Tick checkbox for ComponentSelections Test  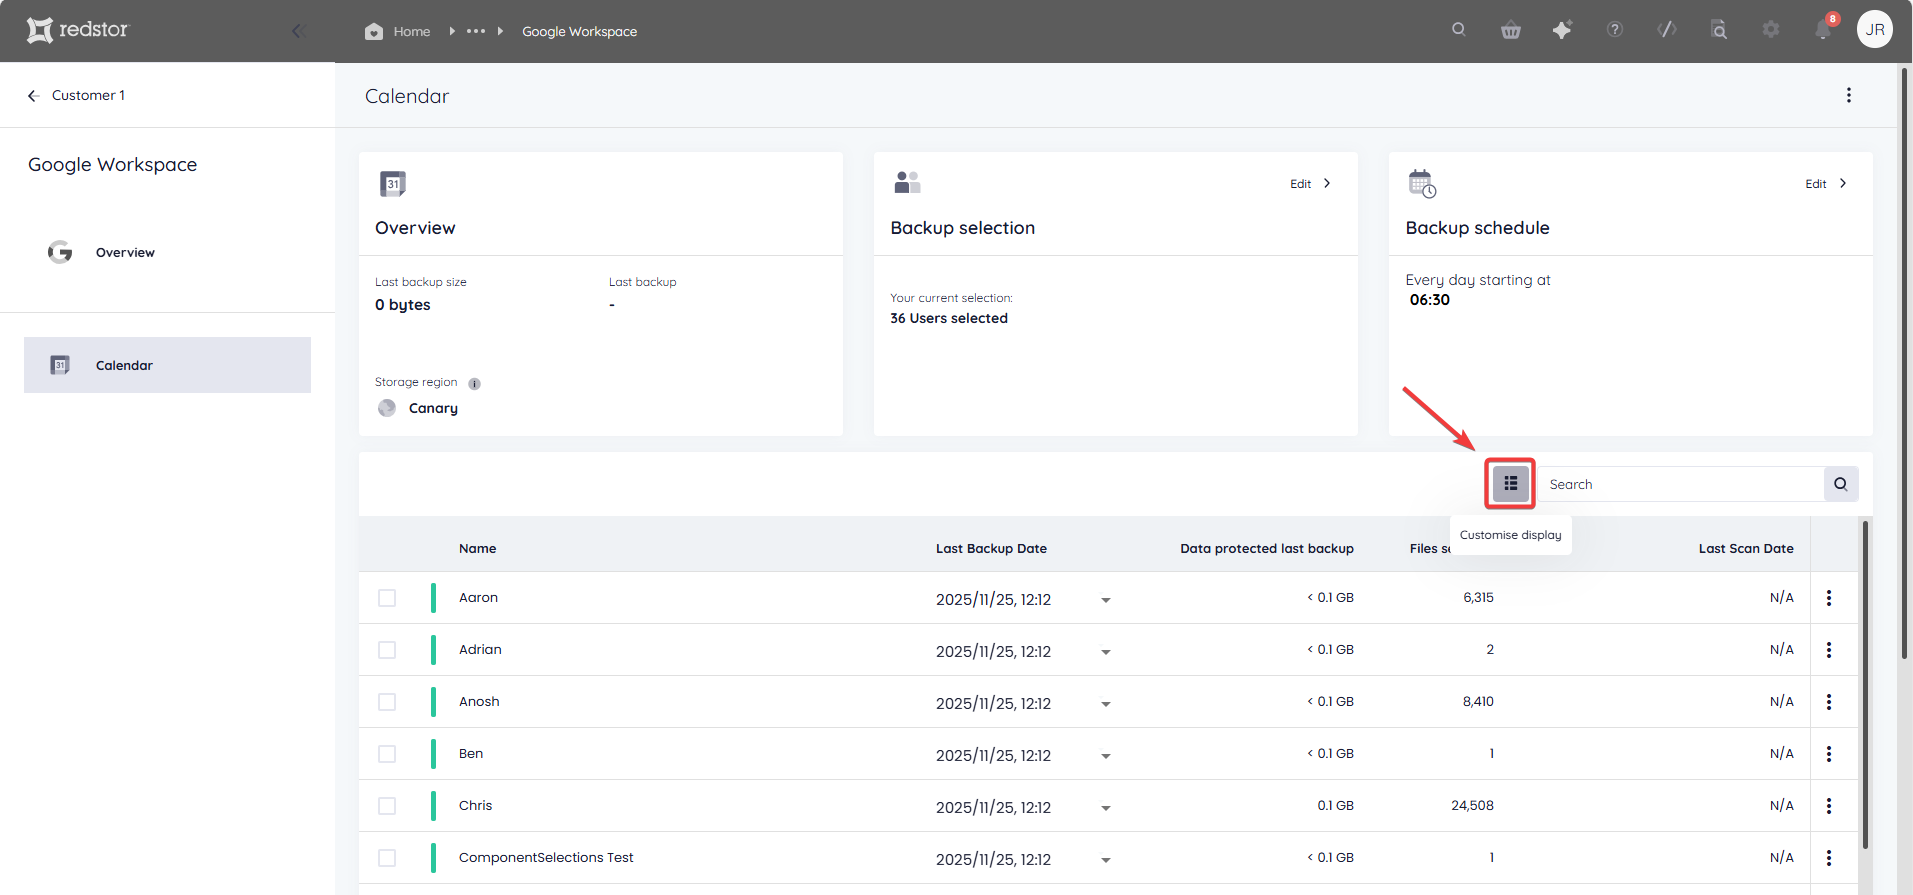pos(387,858)
